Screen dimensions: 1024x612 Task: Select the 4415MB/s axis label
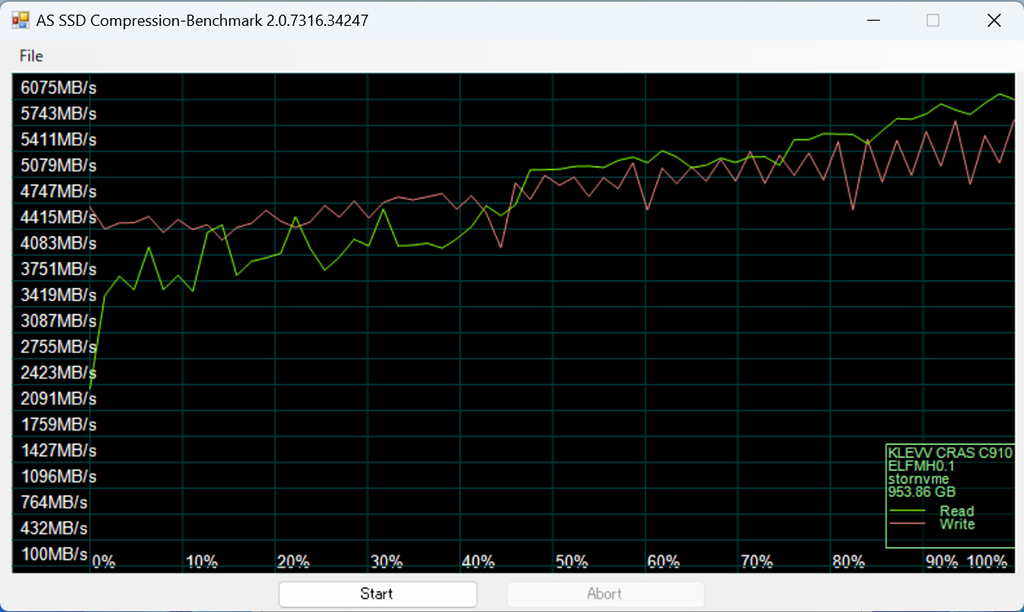58,217
